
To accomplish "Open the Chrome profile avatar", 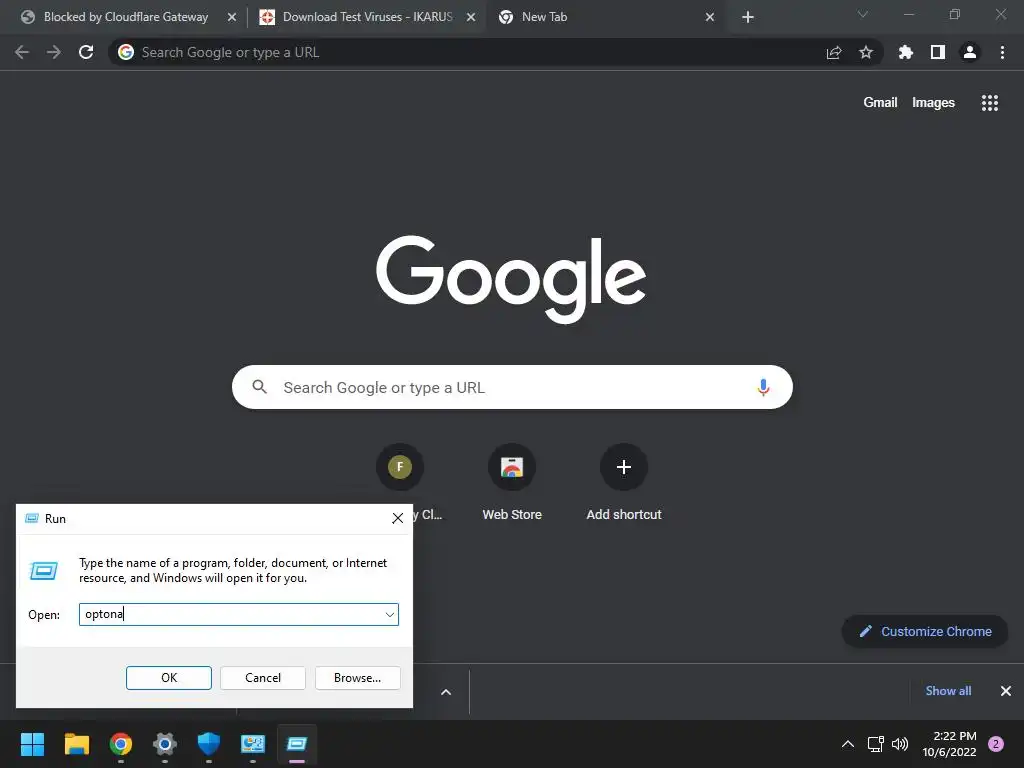I will 970,52.
